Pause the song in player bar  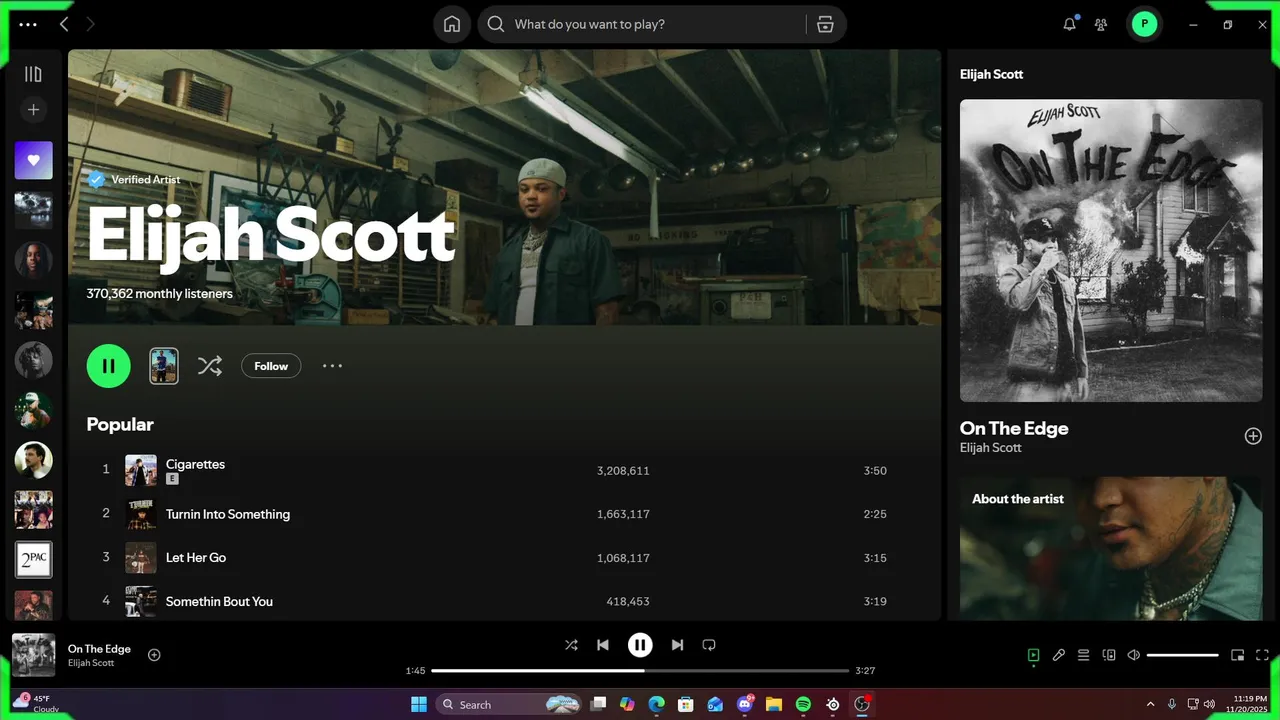640,645
